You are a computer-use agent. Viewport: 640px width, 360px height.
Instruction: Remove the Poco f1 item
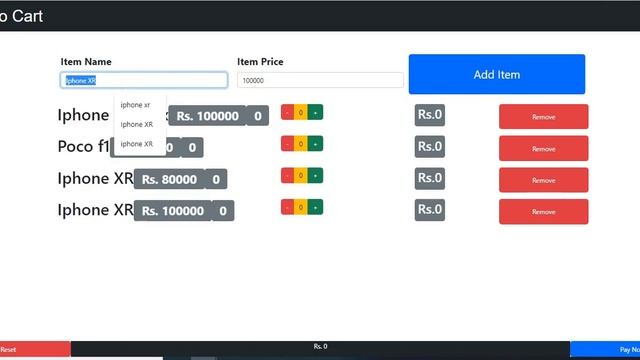544,149
